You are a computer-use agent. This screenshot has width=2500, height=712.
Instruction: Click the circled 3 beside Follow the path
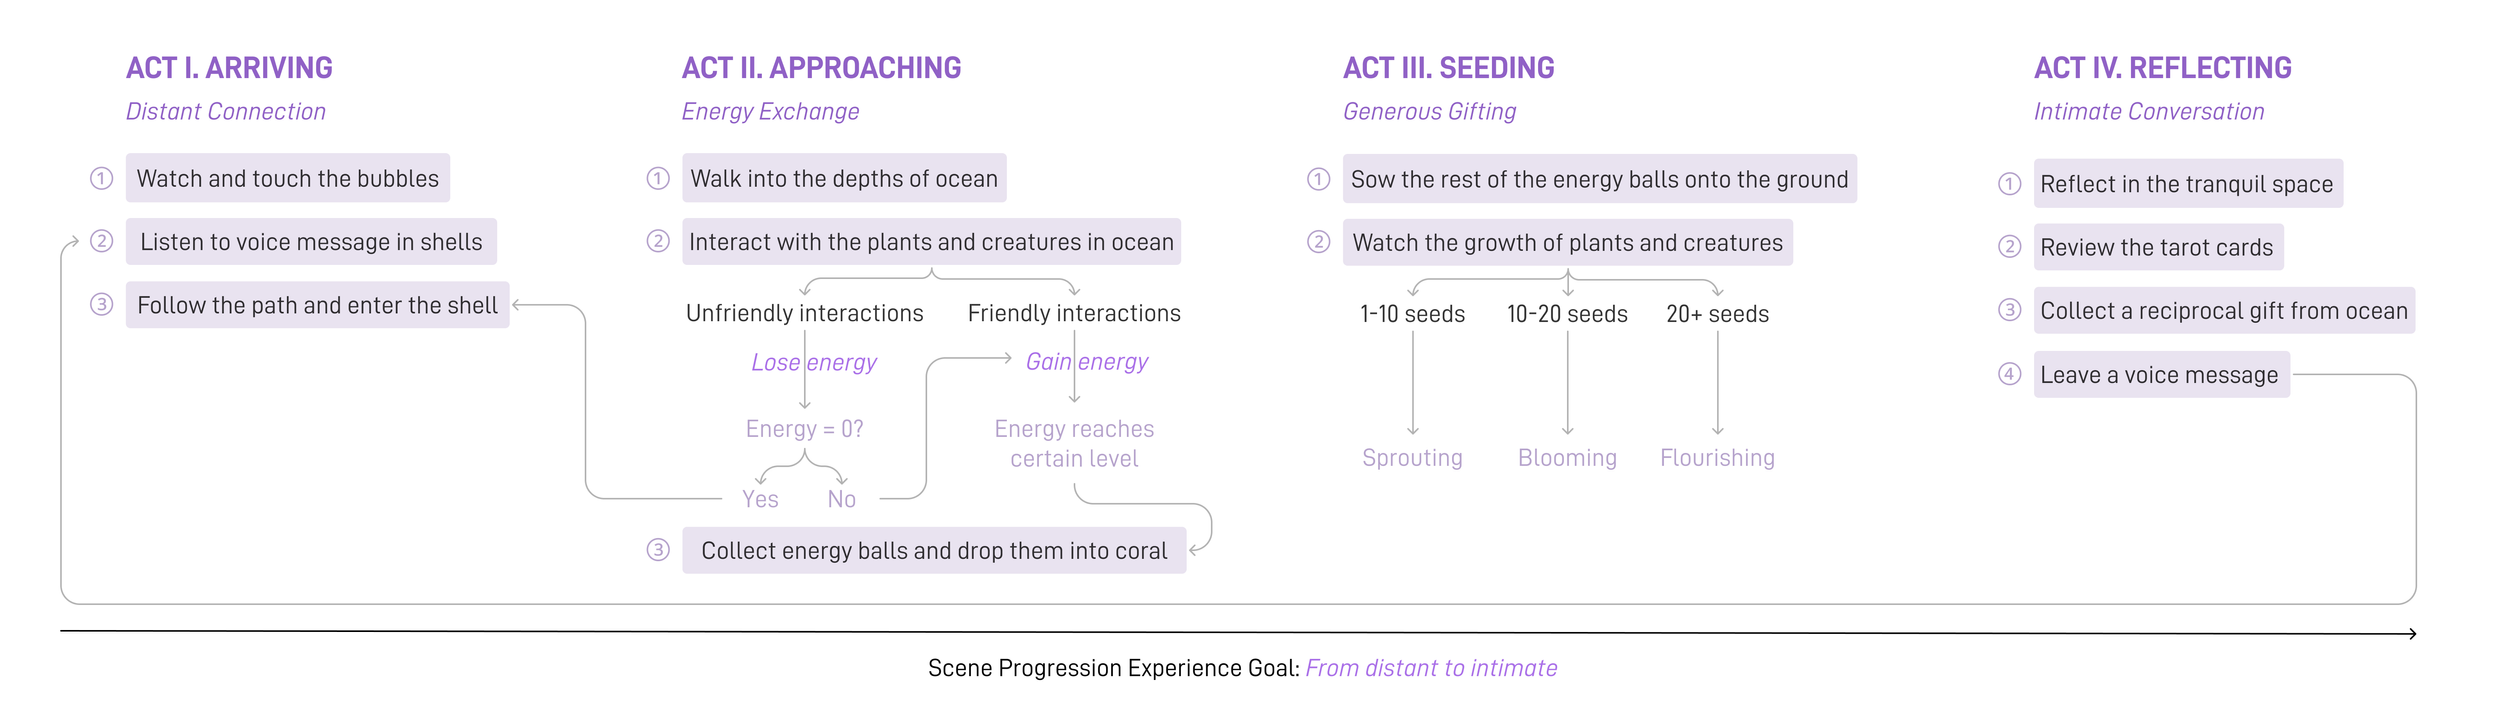click(x=101, y=304)
